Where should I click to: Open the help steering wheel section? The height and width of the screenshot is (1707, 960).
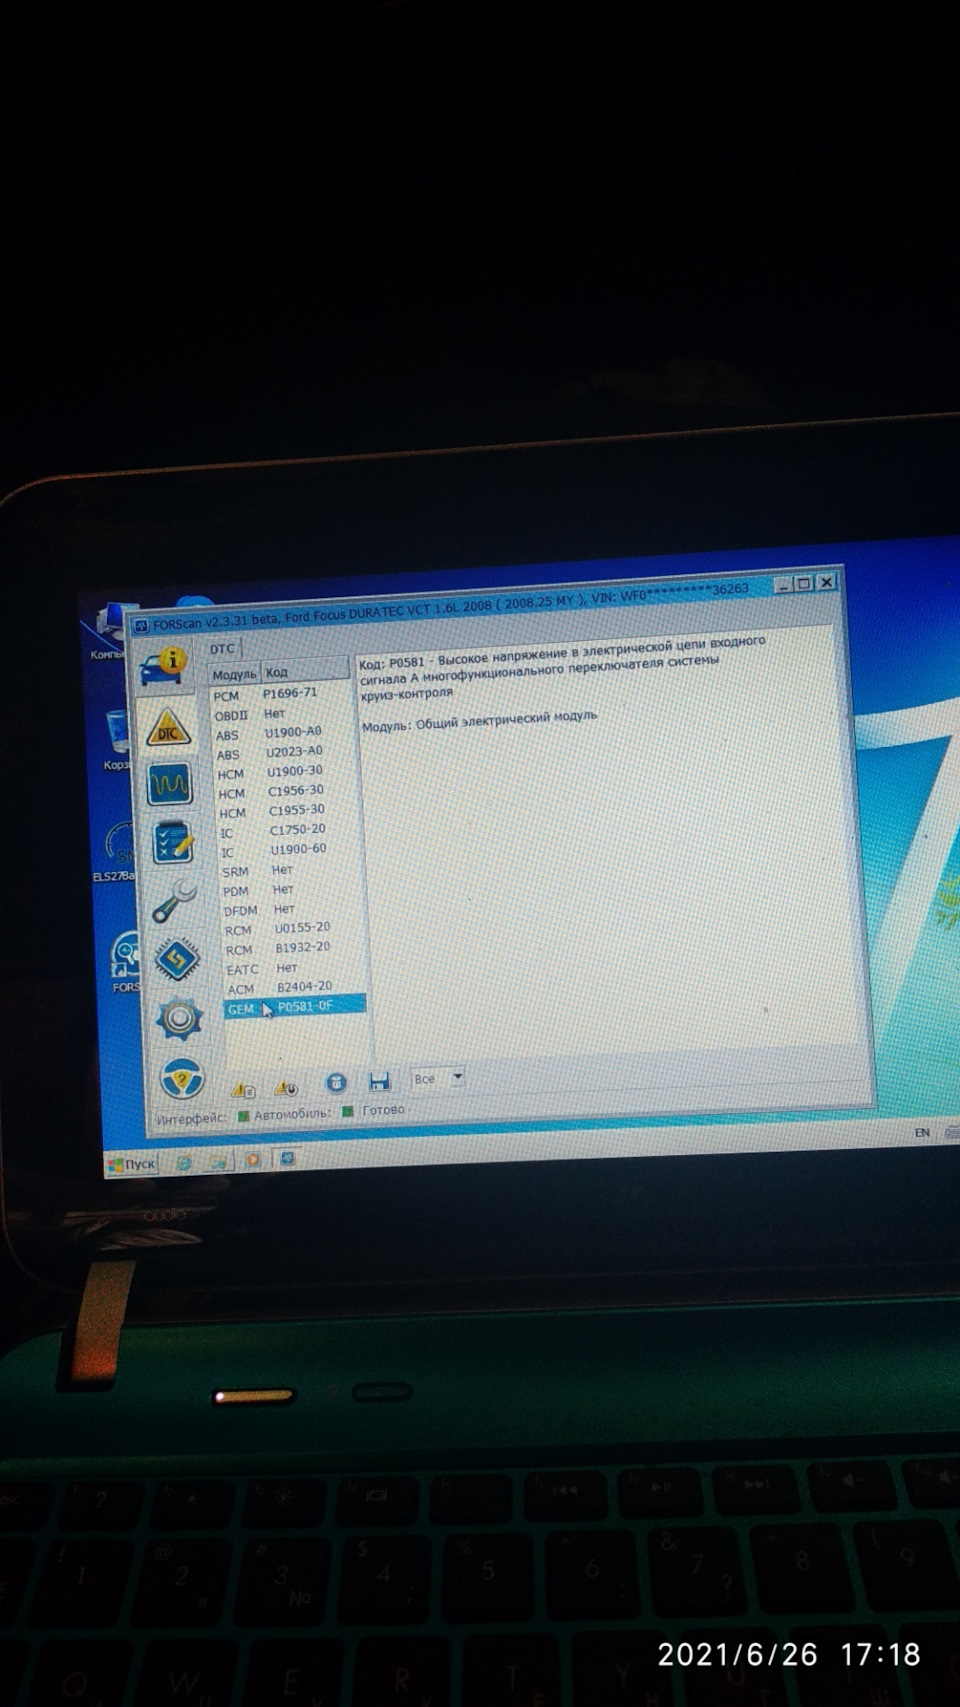(183, 1080)
